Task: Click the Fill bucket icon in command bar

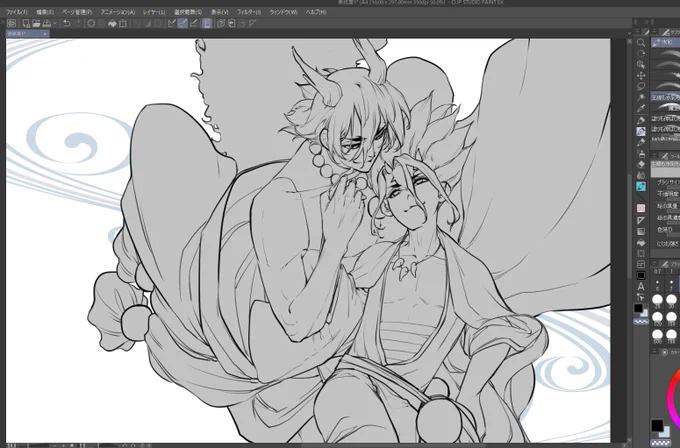Action: [112, 23]
